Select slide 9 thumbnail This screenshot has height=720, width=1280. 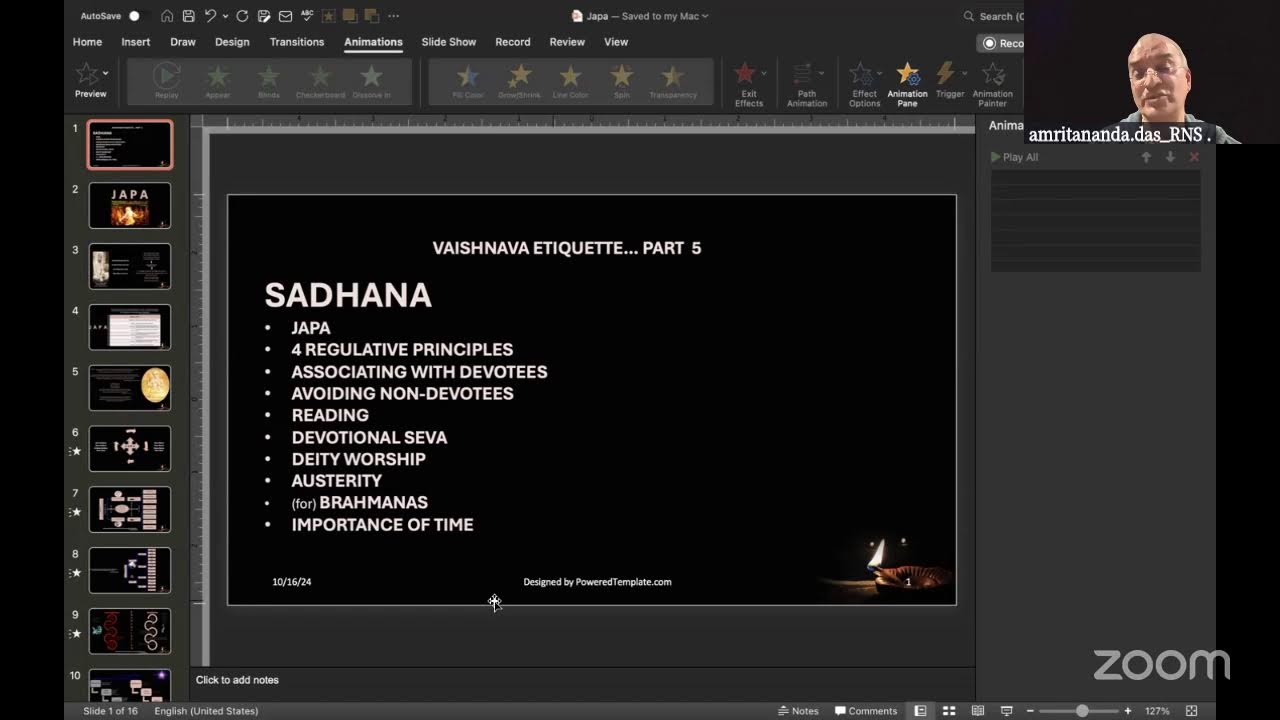coord(130,631)
